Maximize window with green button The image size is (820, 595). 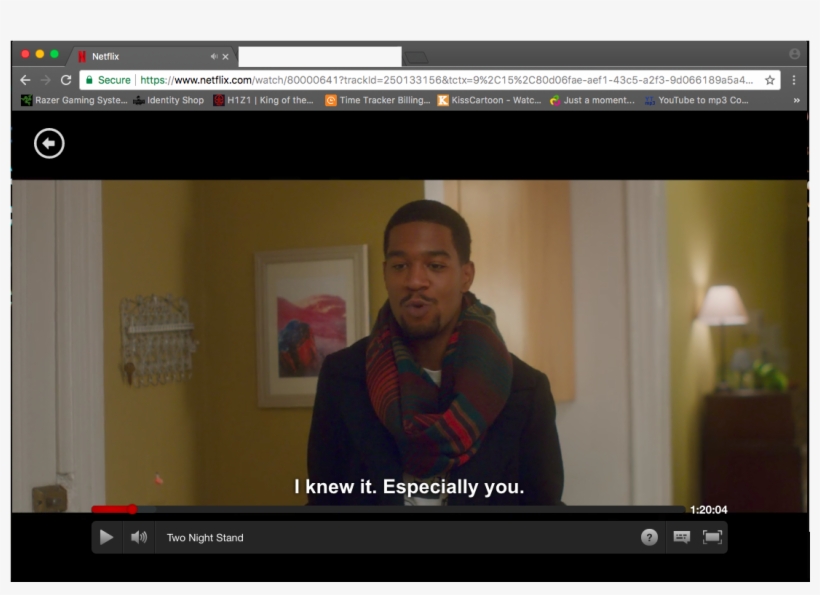[x=54, y=54]
